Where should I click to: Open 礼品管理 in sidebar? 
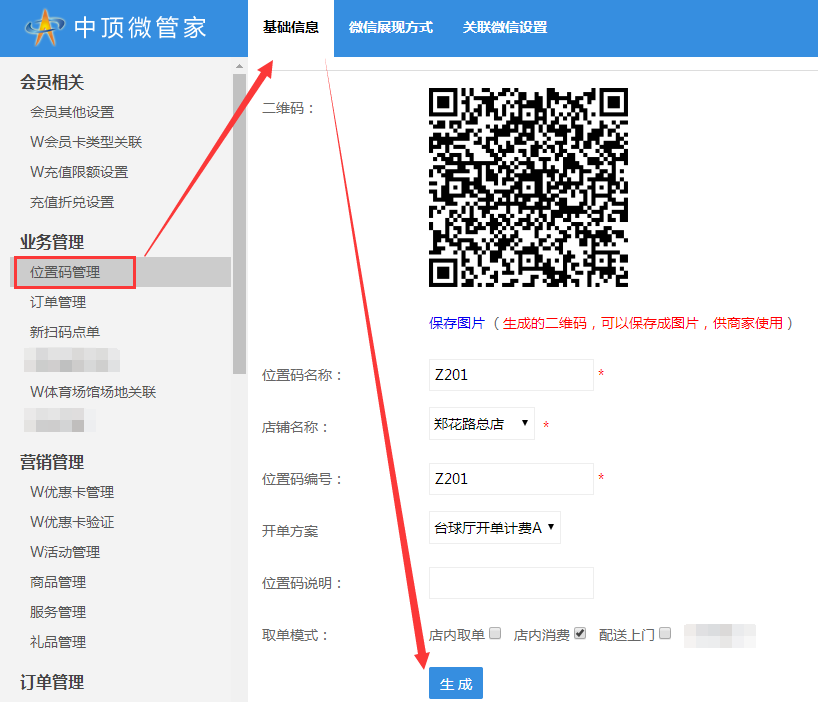pos(58,642)
